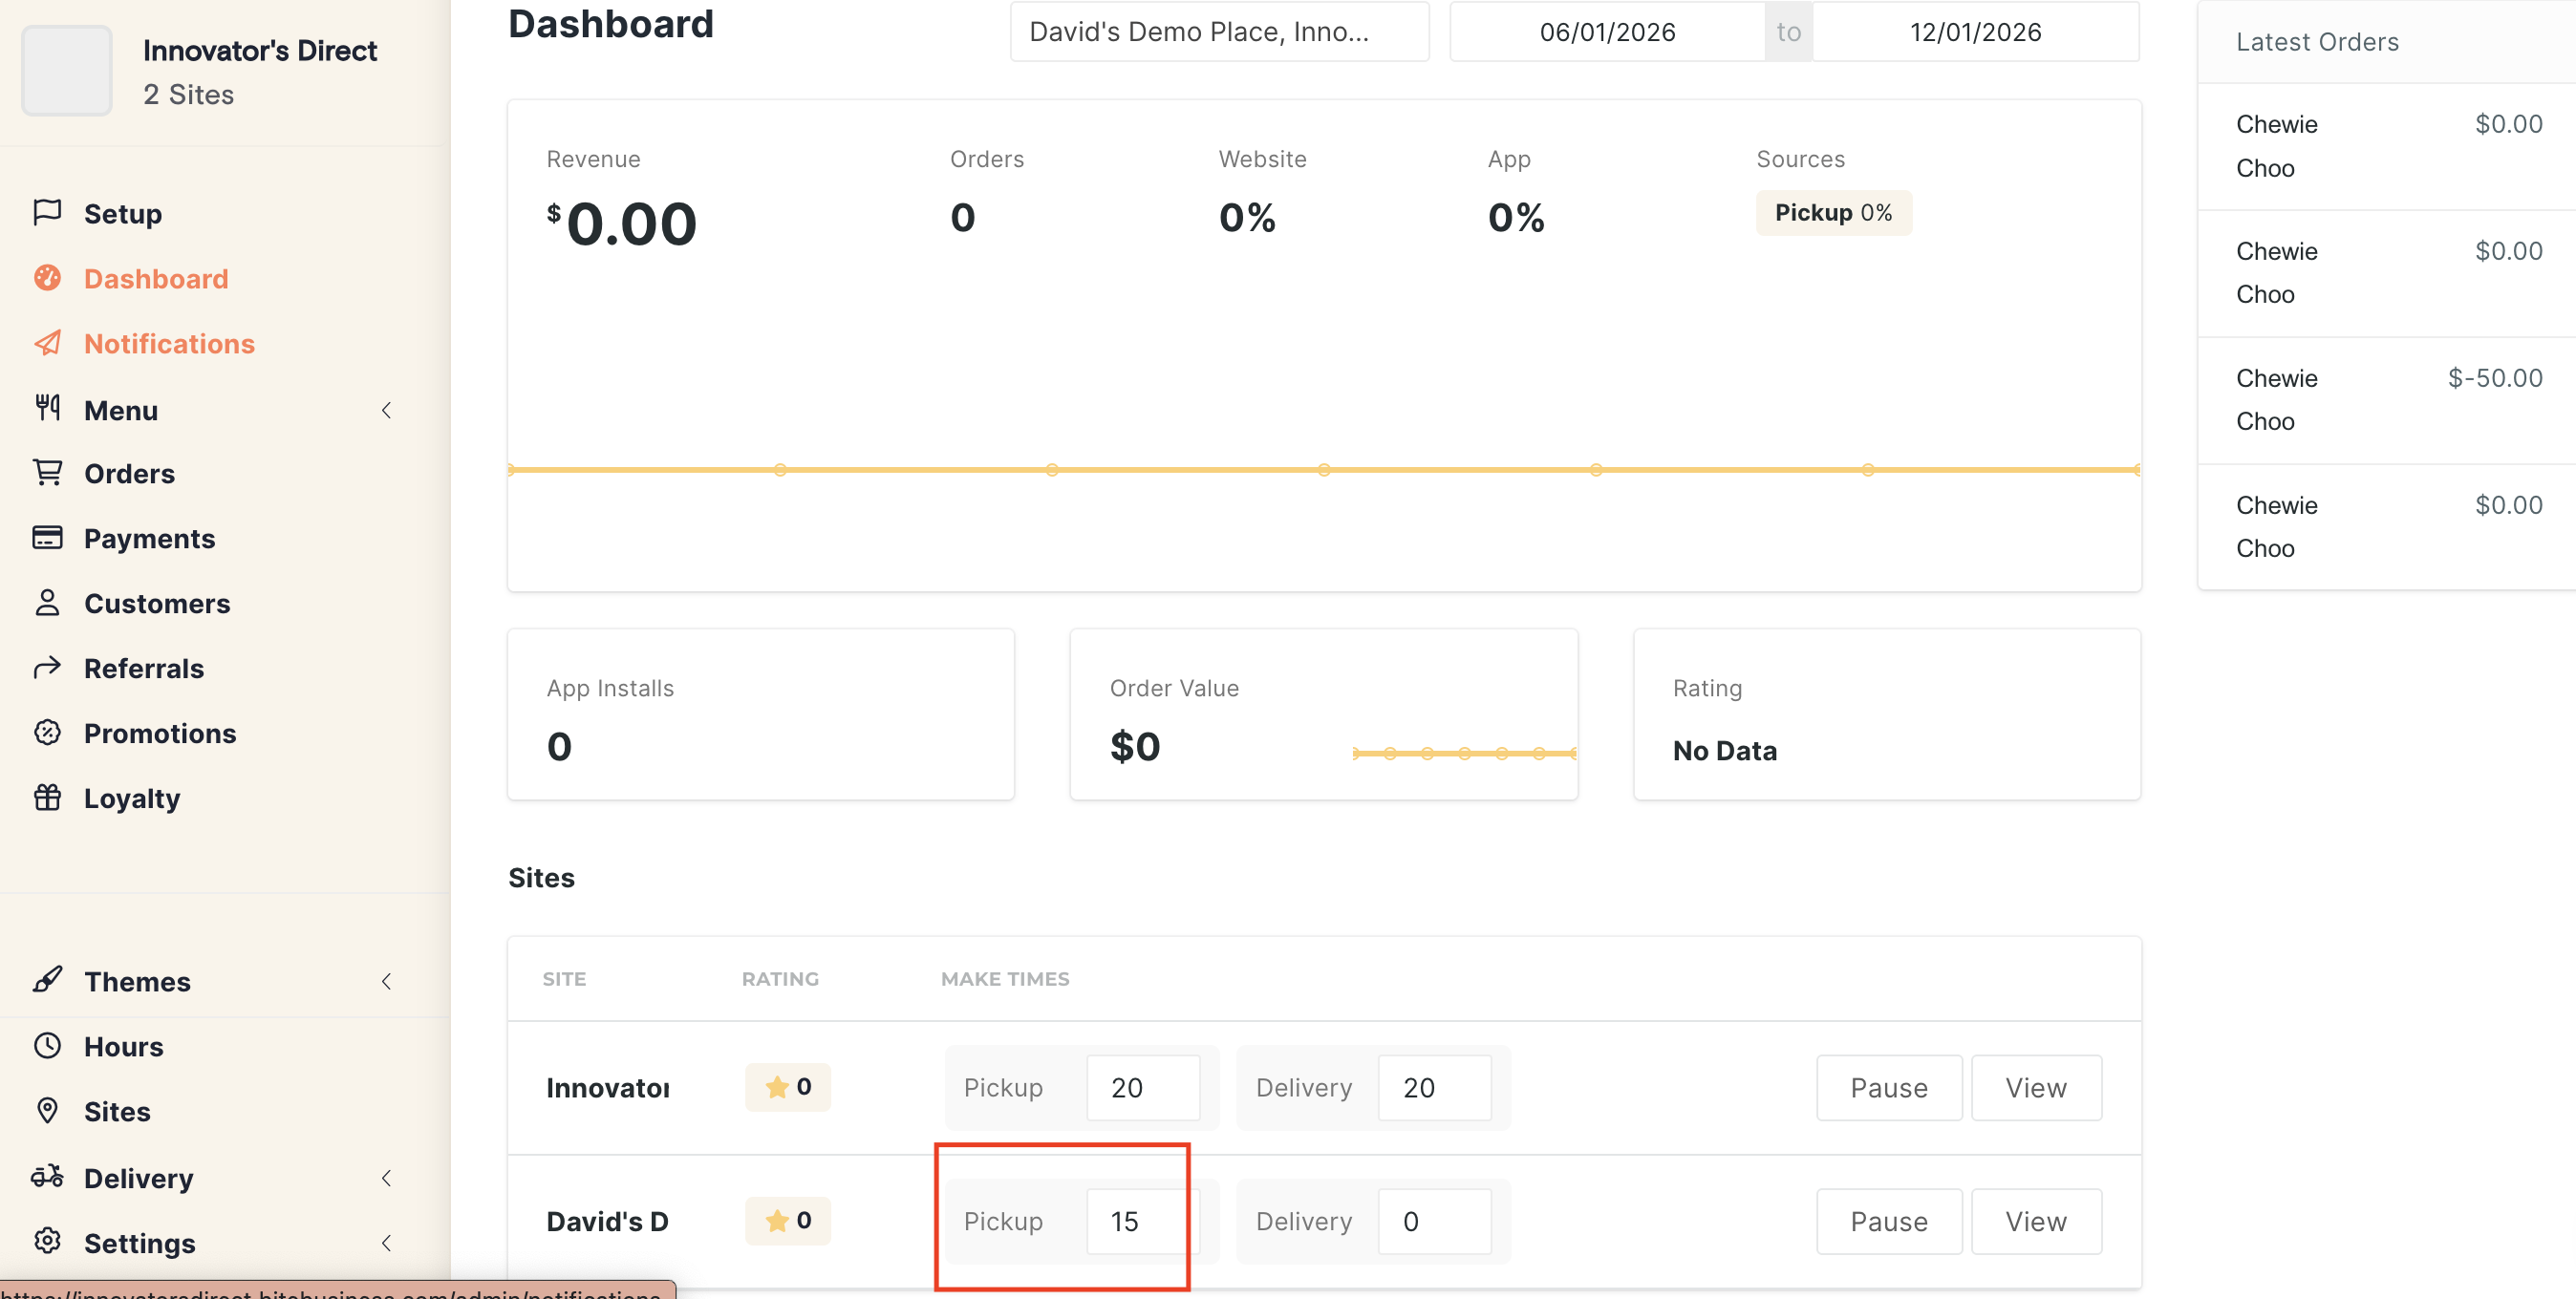Pause the Innovator site
Screen dimensions: 2576x1299
[1888, 1088]
